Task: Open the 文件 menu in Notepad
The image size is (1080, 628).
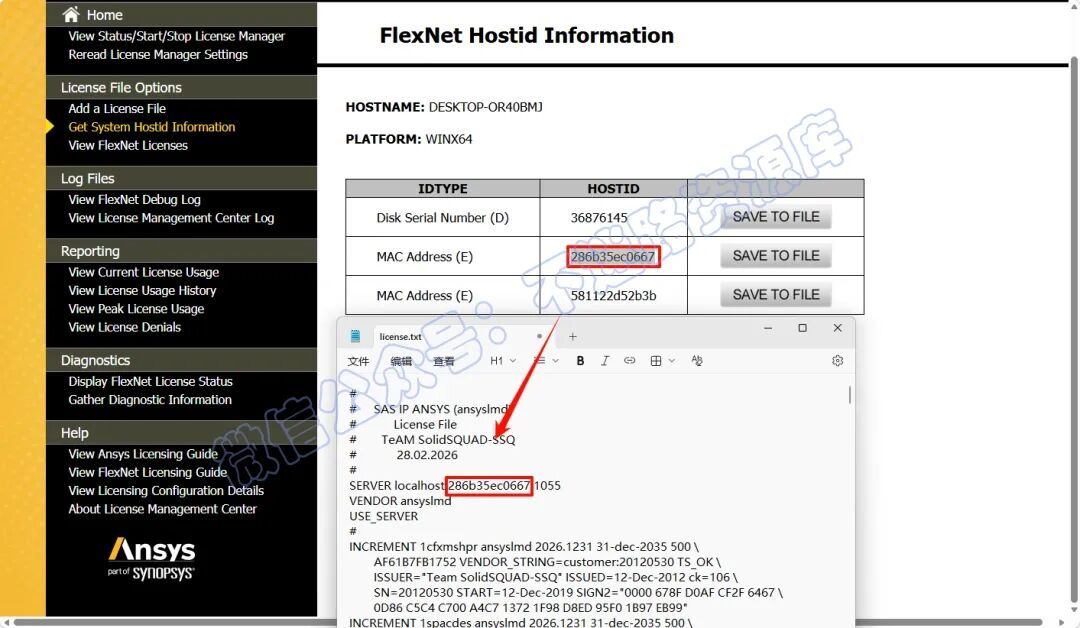Action: click(x=358, y=361)
